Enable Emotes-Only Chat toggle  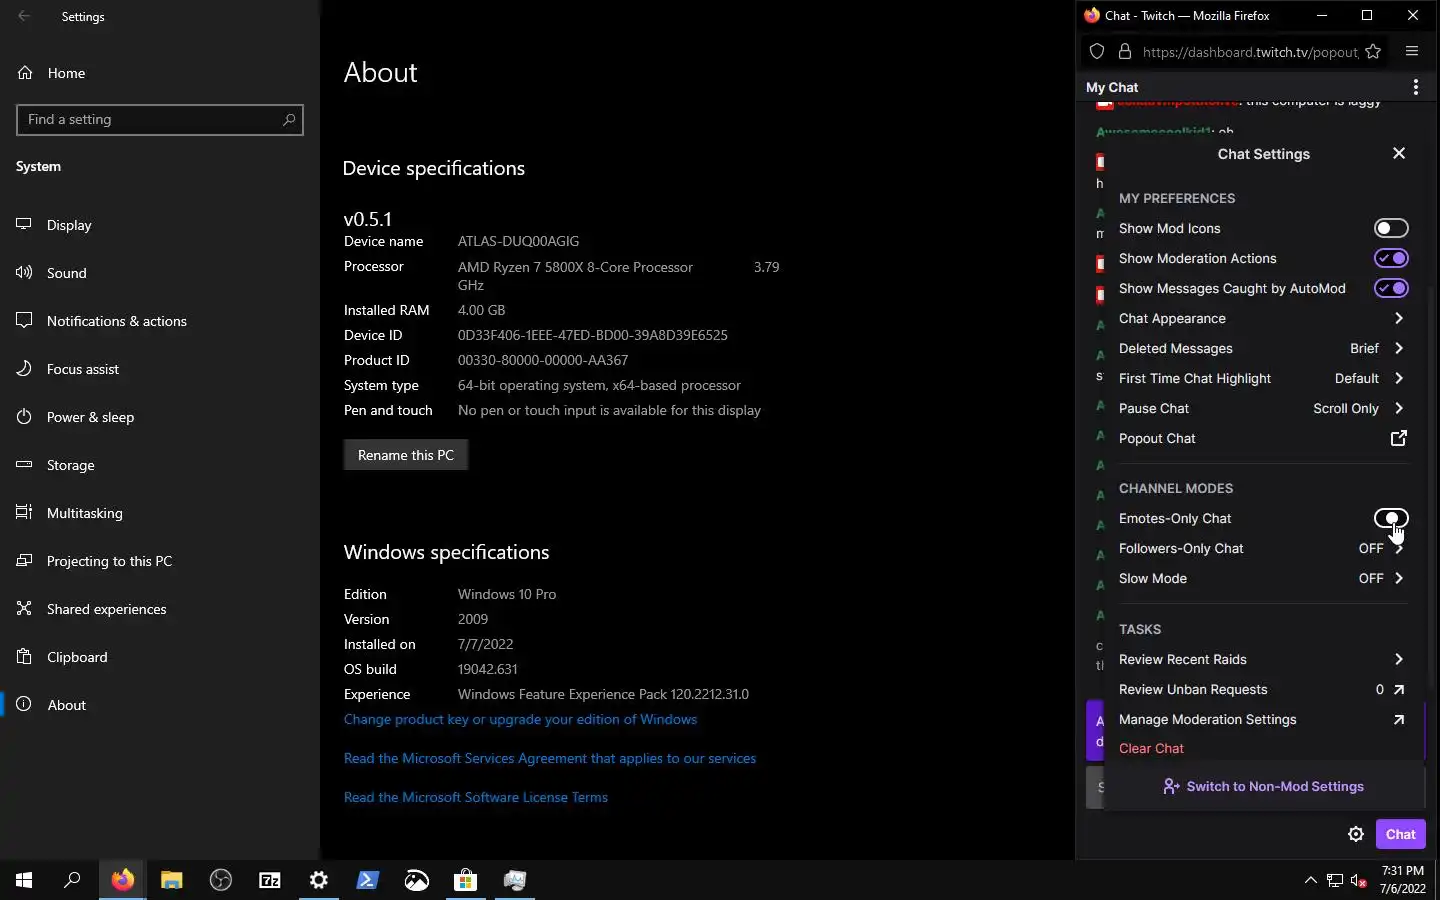[1391, 518]
